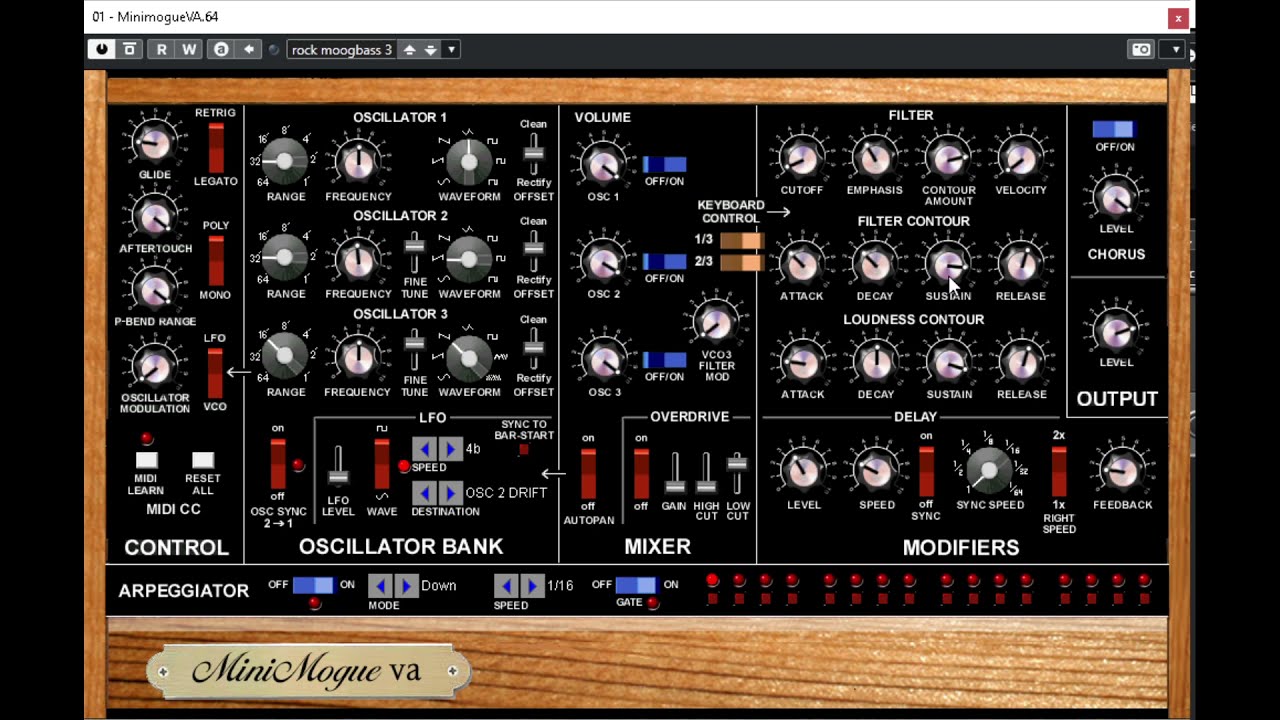The image size is (1280, 720).
Task: Toggle the Chorus Off/On blue switch
Action: click(x=1113, y=129)
